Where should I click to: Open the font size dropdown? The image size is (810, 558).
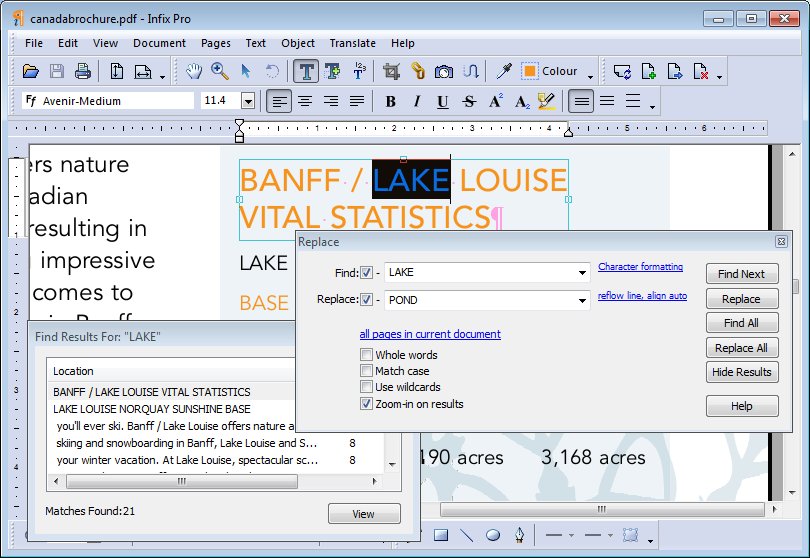click(247, 101)
